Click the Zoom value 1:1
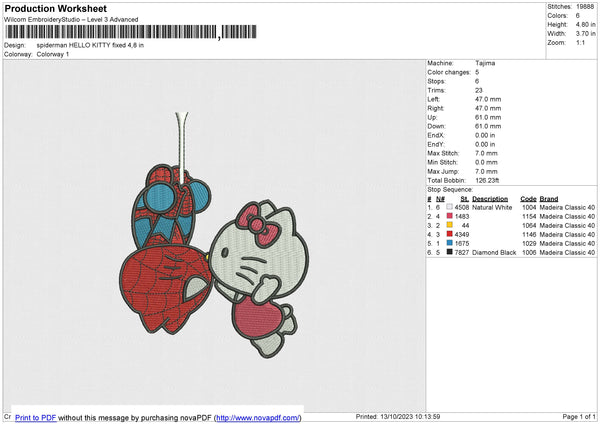 [580, 42]
